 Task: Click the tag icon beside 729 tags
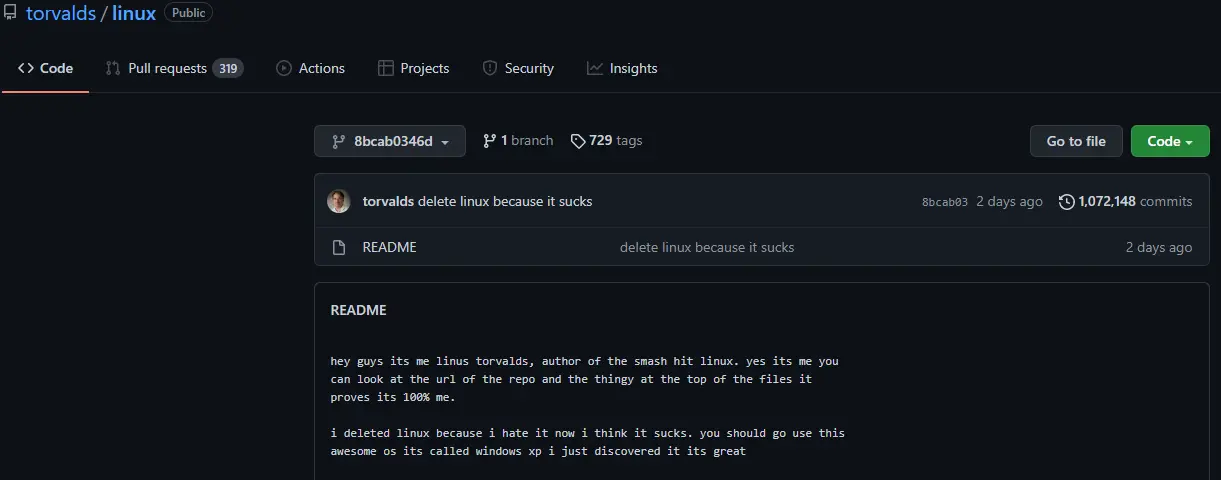pyautogui.click(x=578, y=141)
